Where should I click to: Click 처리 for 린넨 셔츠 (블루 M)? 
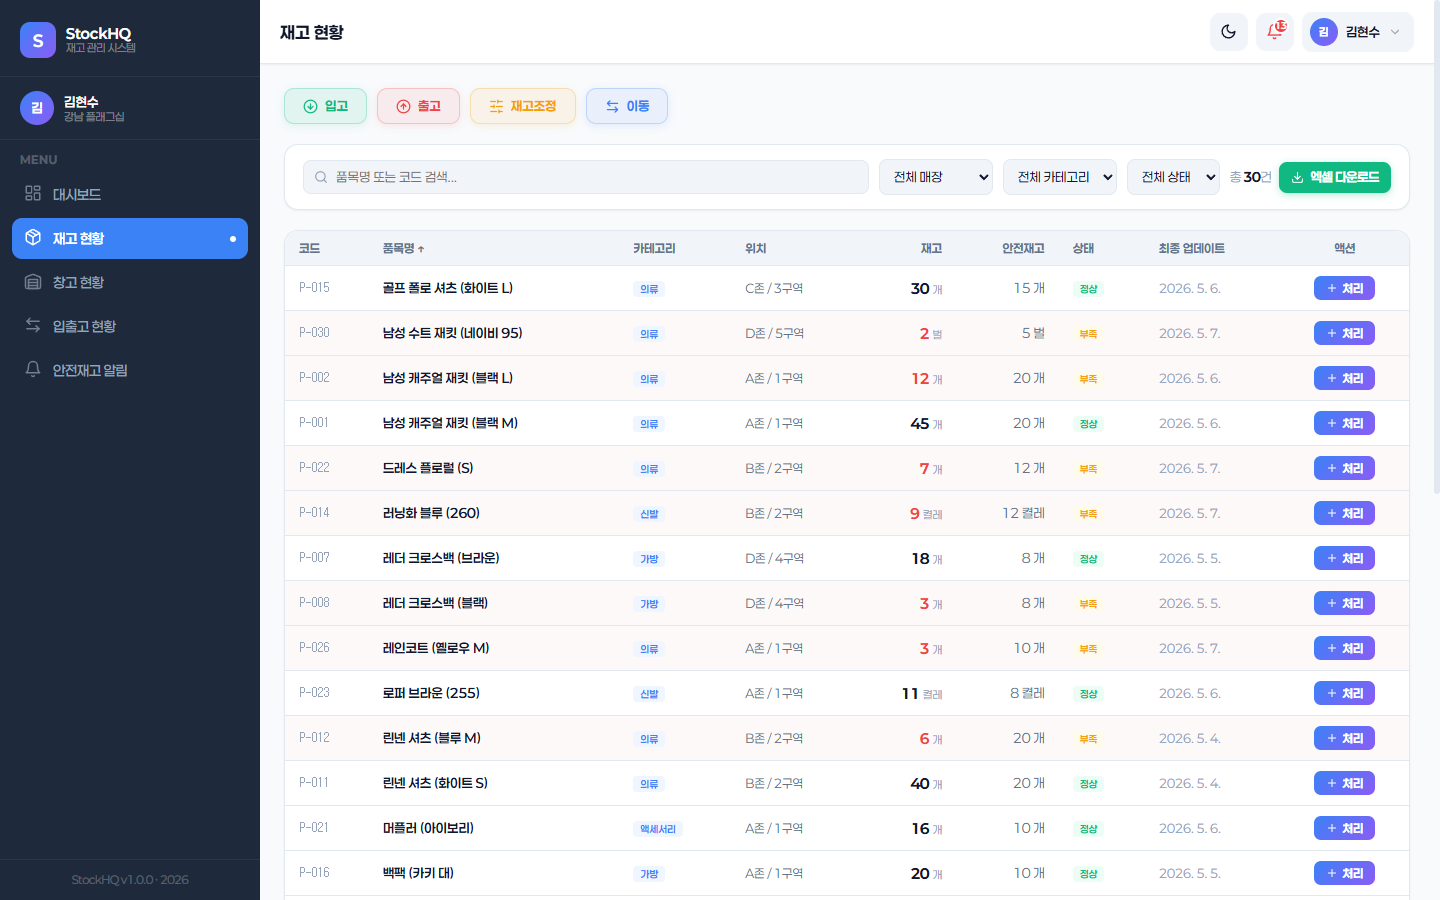pos(1344,738)
